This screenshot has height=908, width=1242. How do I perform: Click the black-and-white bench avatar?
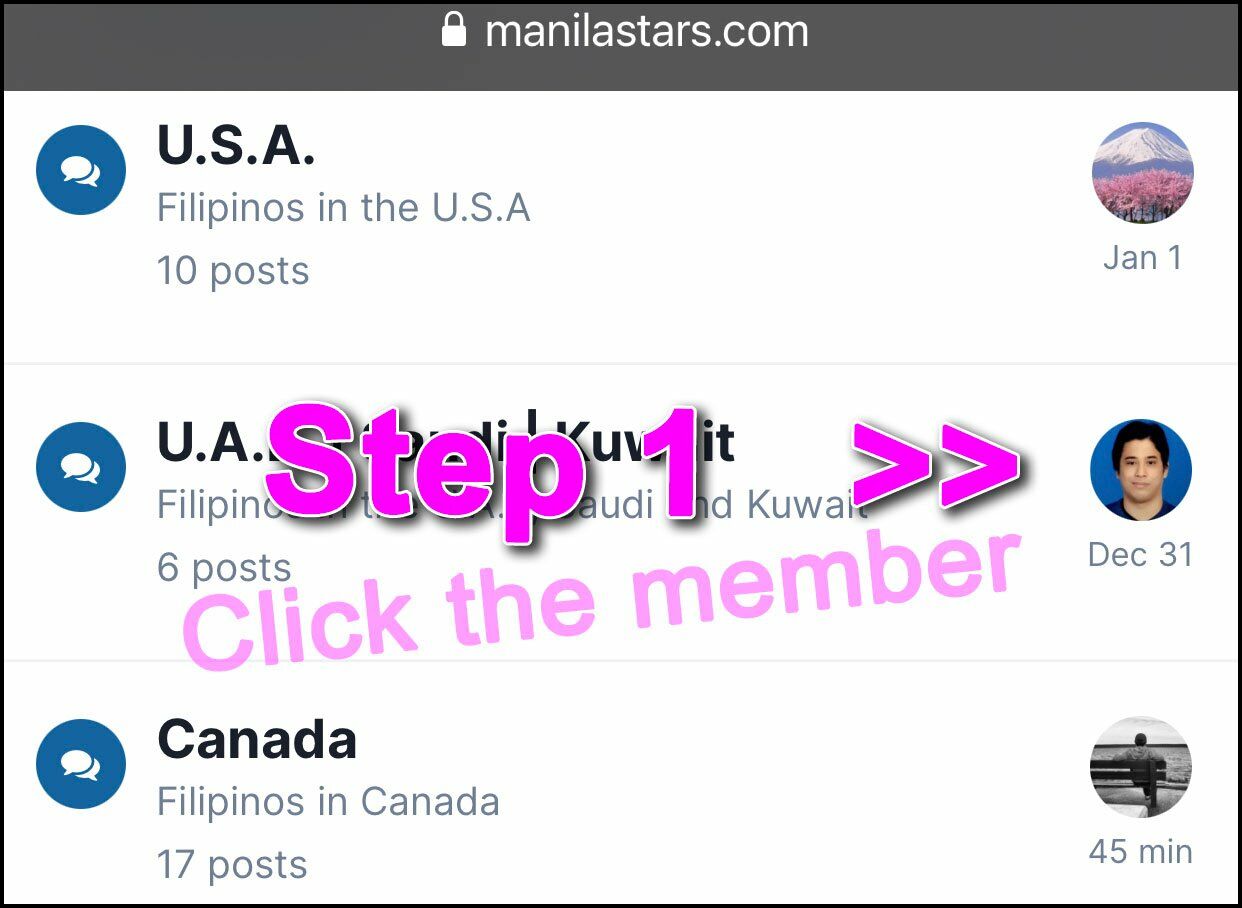1141,766
